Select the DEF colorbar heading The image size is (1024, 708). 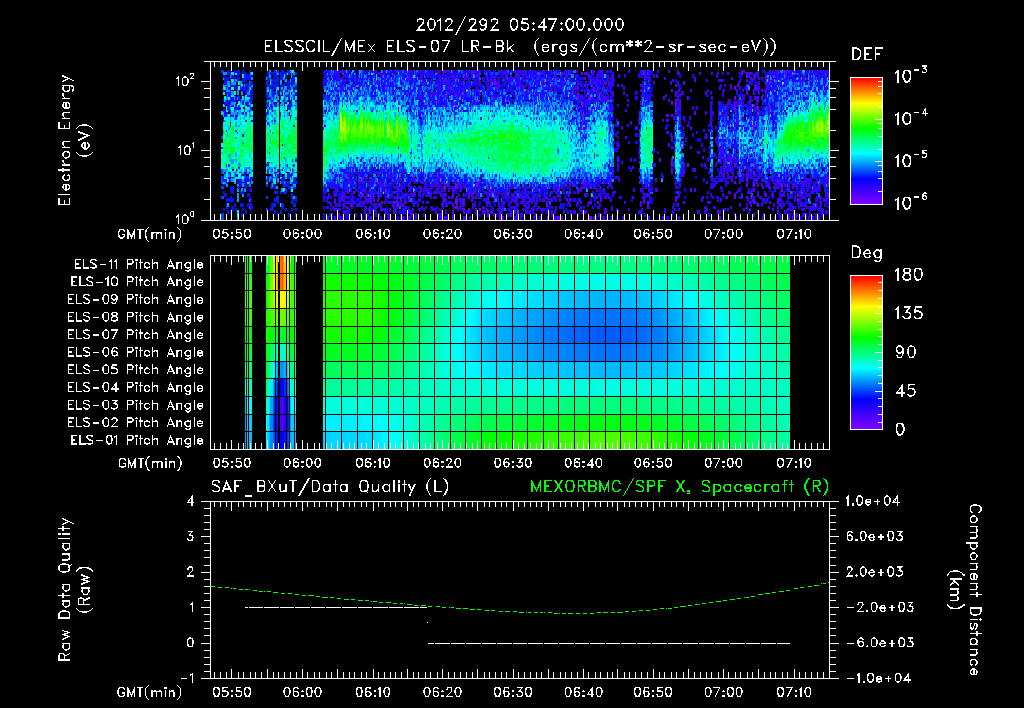[x=867, y=54]
